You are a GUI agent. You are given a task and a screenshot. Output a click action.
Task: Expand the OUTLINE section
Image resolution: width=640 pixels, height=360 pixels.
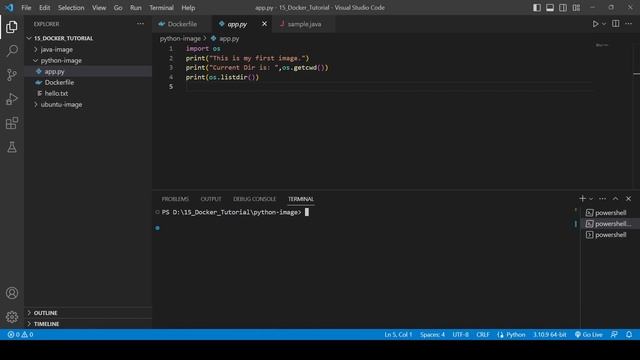88,313
